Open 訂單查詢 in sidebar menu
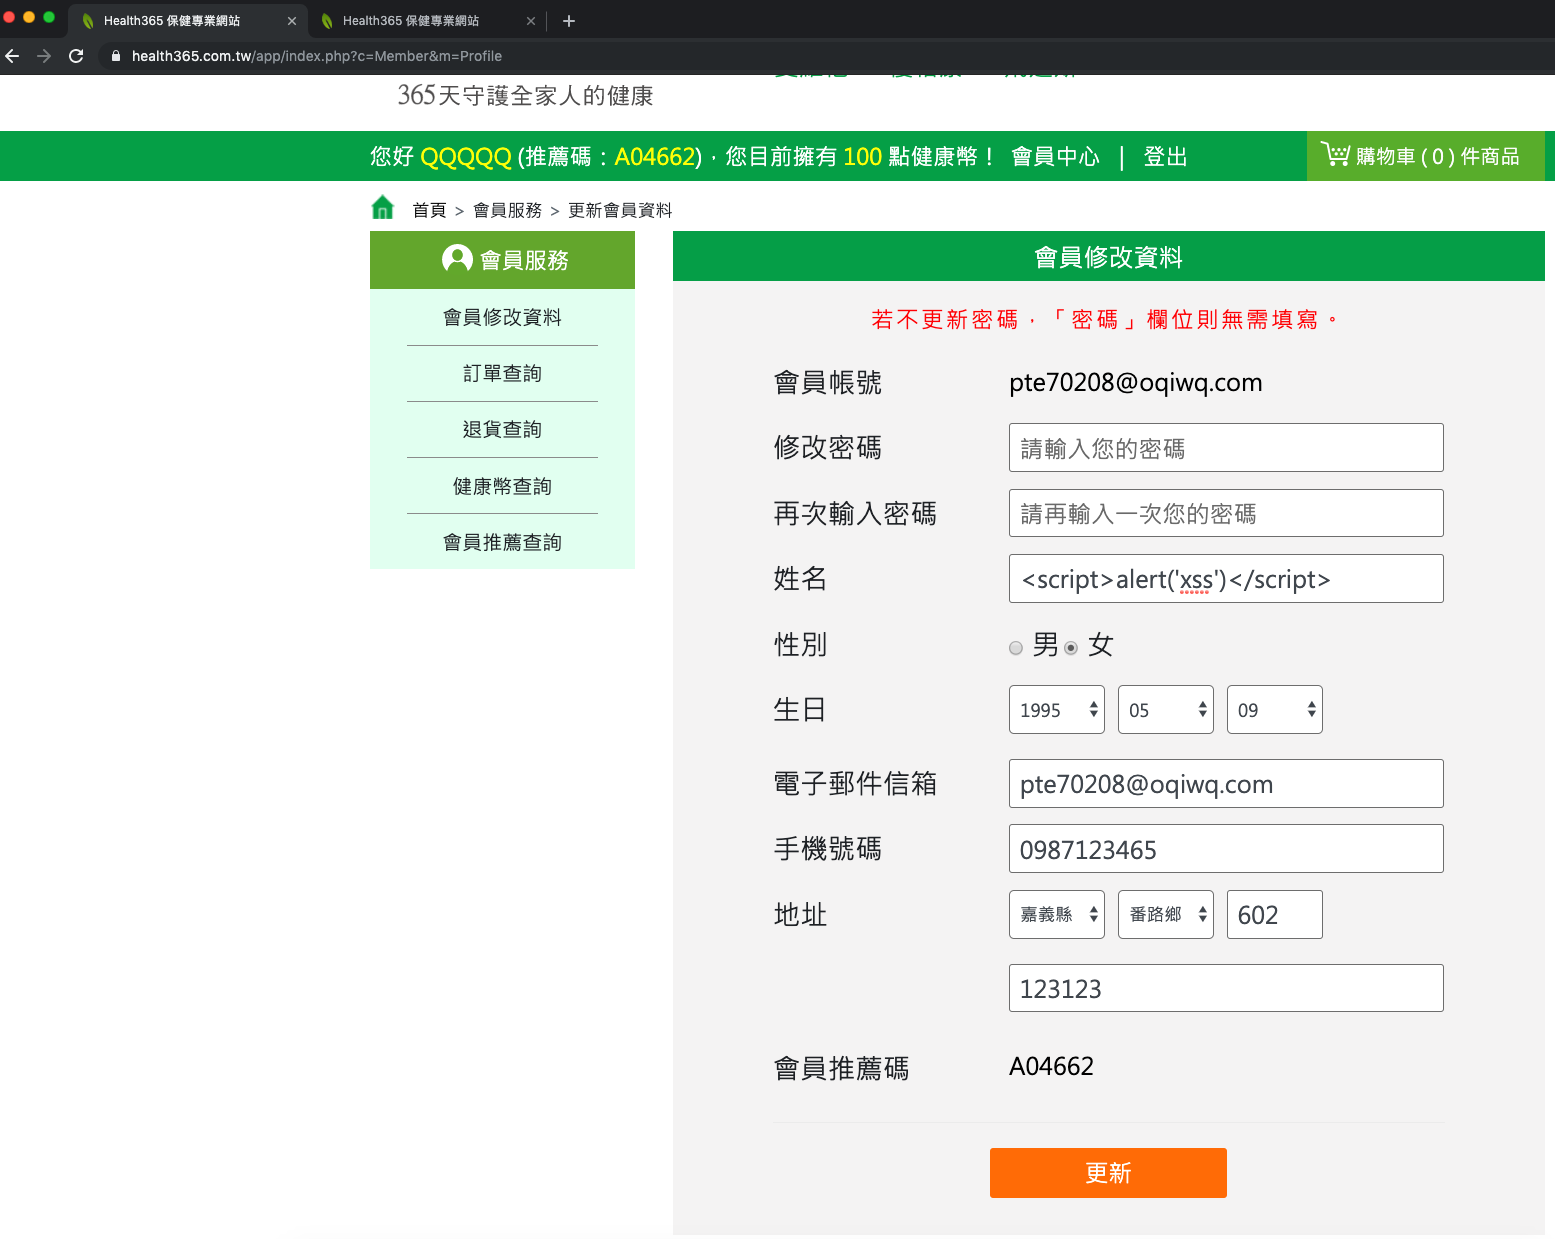The width and height of the screenshot is (1555, 1239). (502, 374)
